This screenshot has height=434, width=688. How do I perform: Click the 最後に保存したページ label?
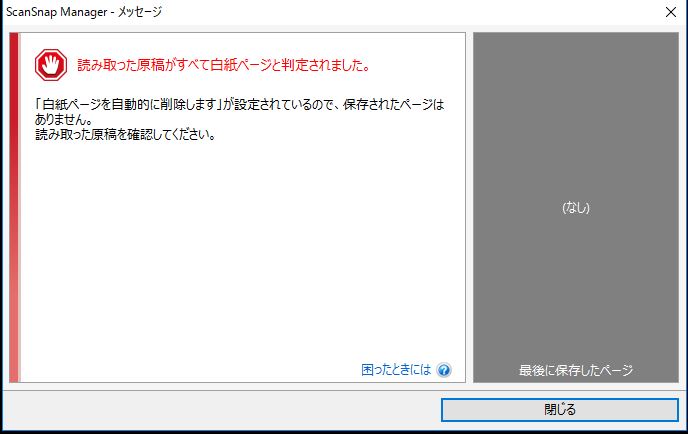(575, 370)
